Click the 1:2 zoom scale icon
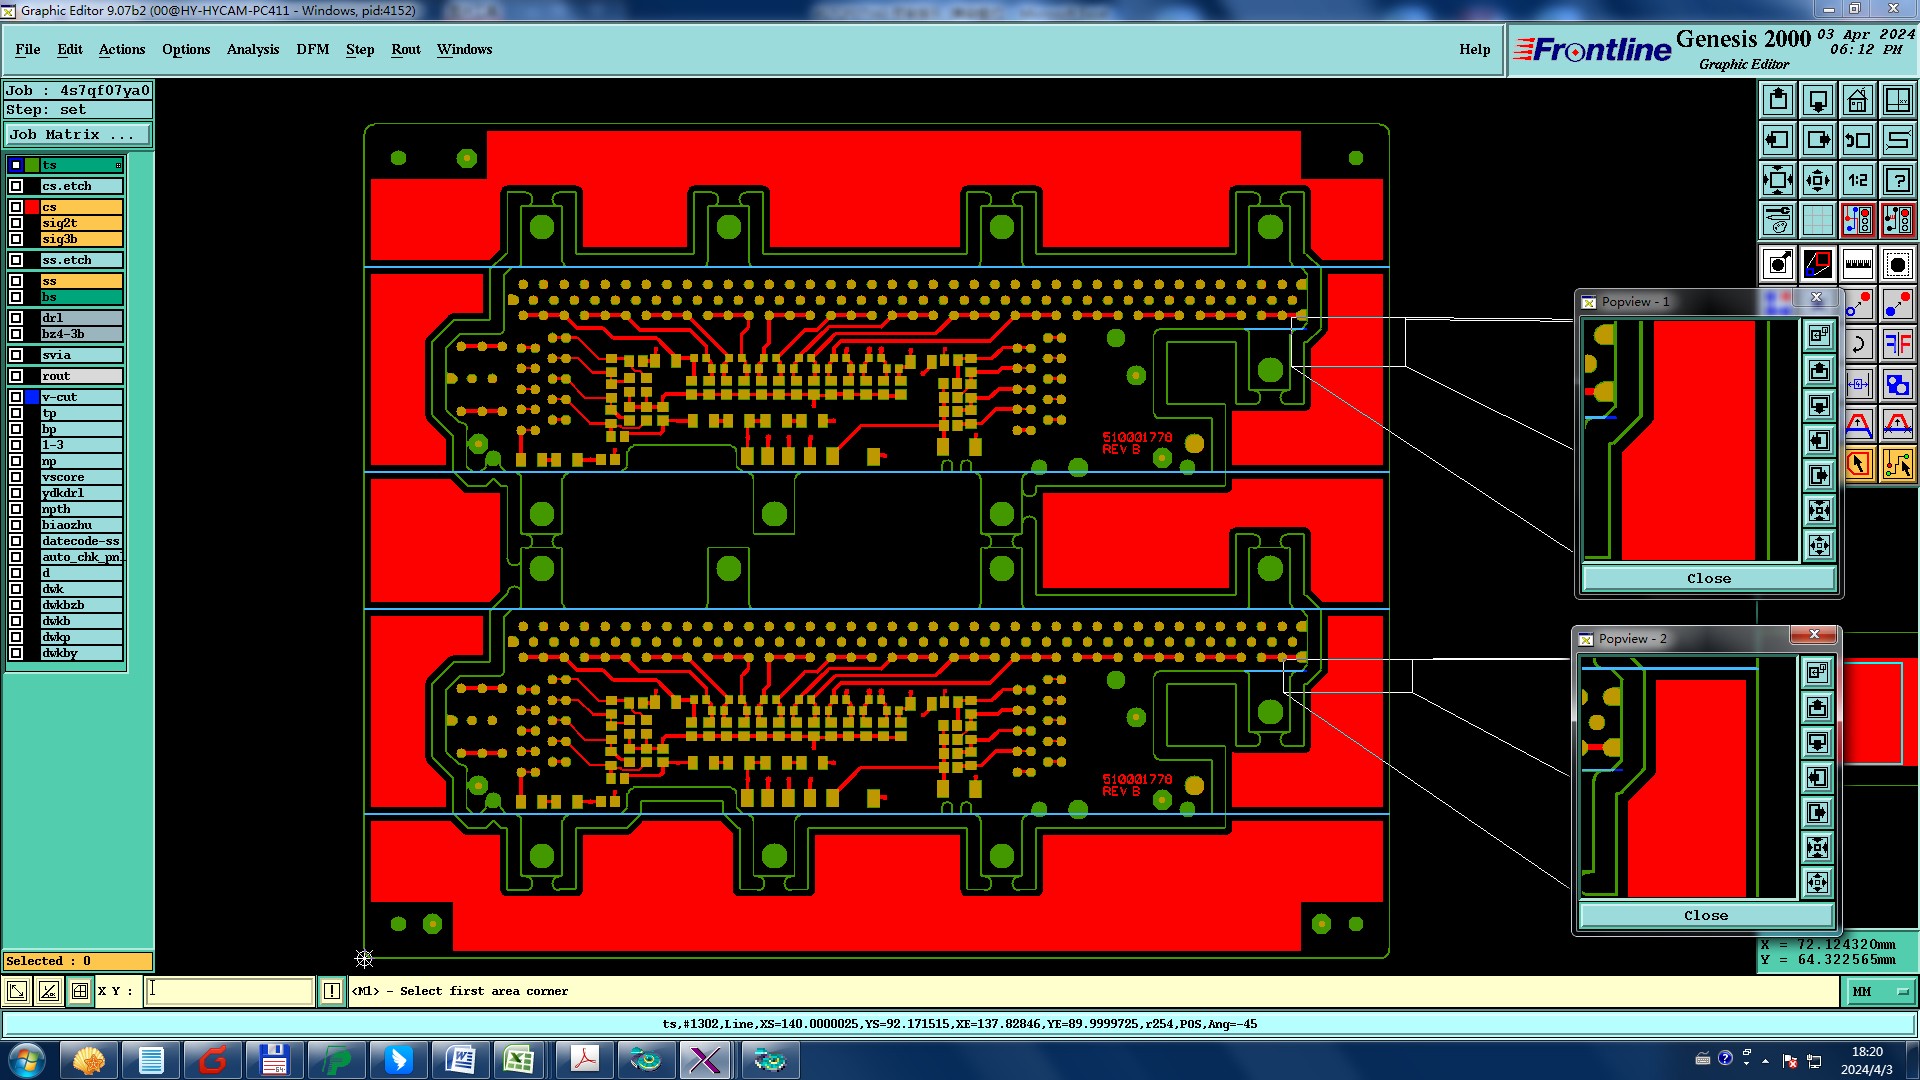 click(1857, 180)
